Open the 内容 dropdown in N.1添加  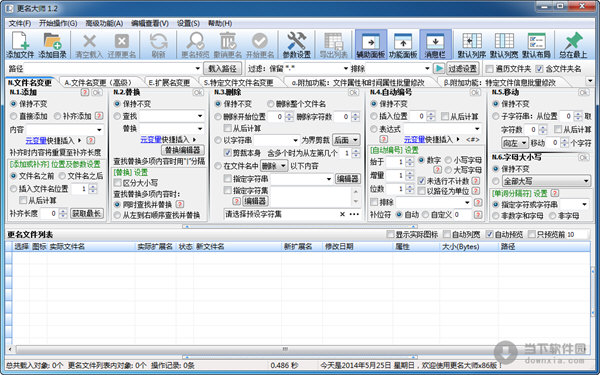99,130
